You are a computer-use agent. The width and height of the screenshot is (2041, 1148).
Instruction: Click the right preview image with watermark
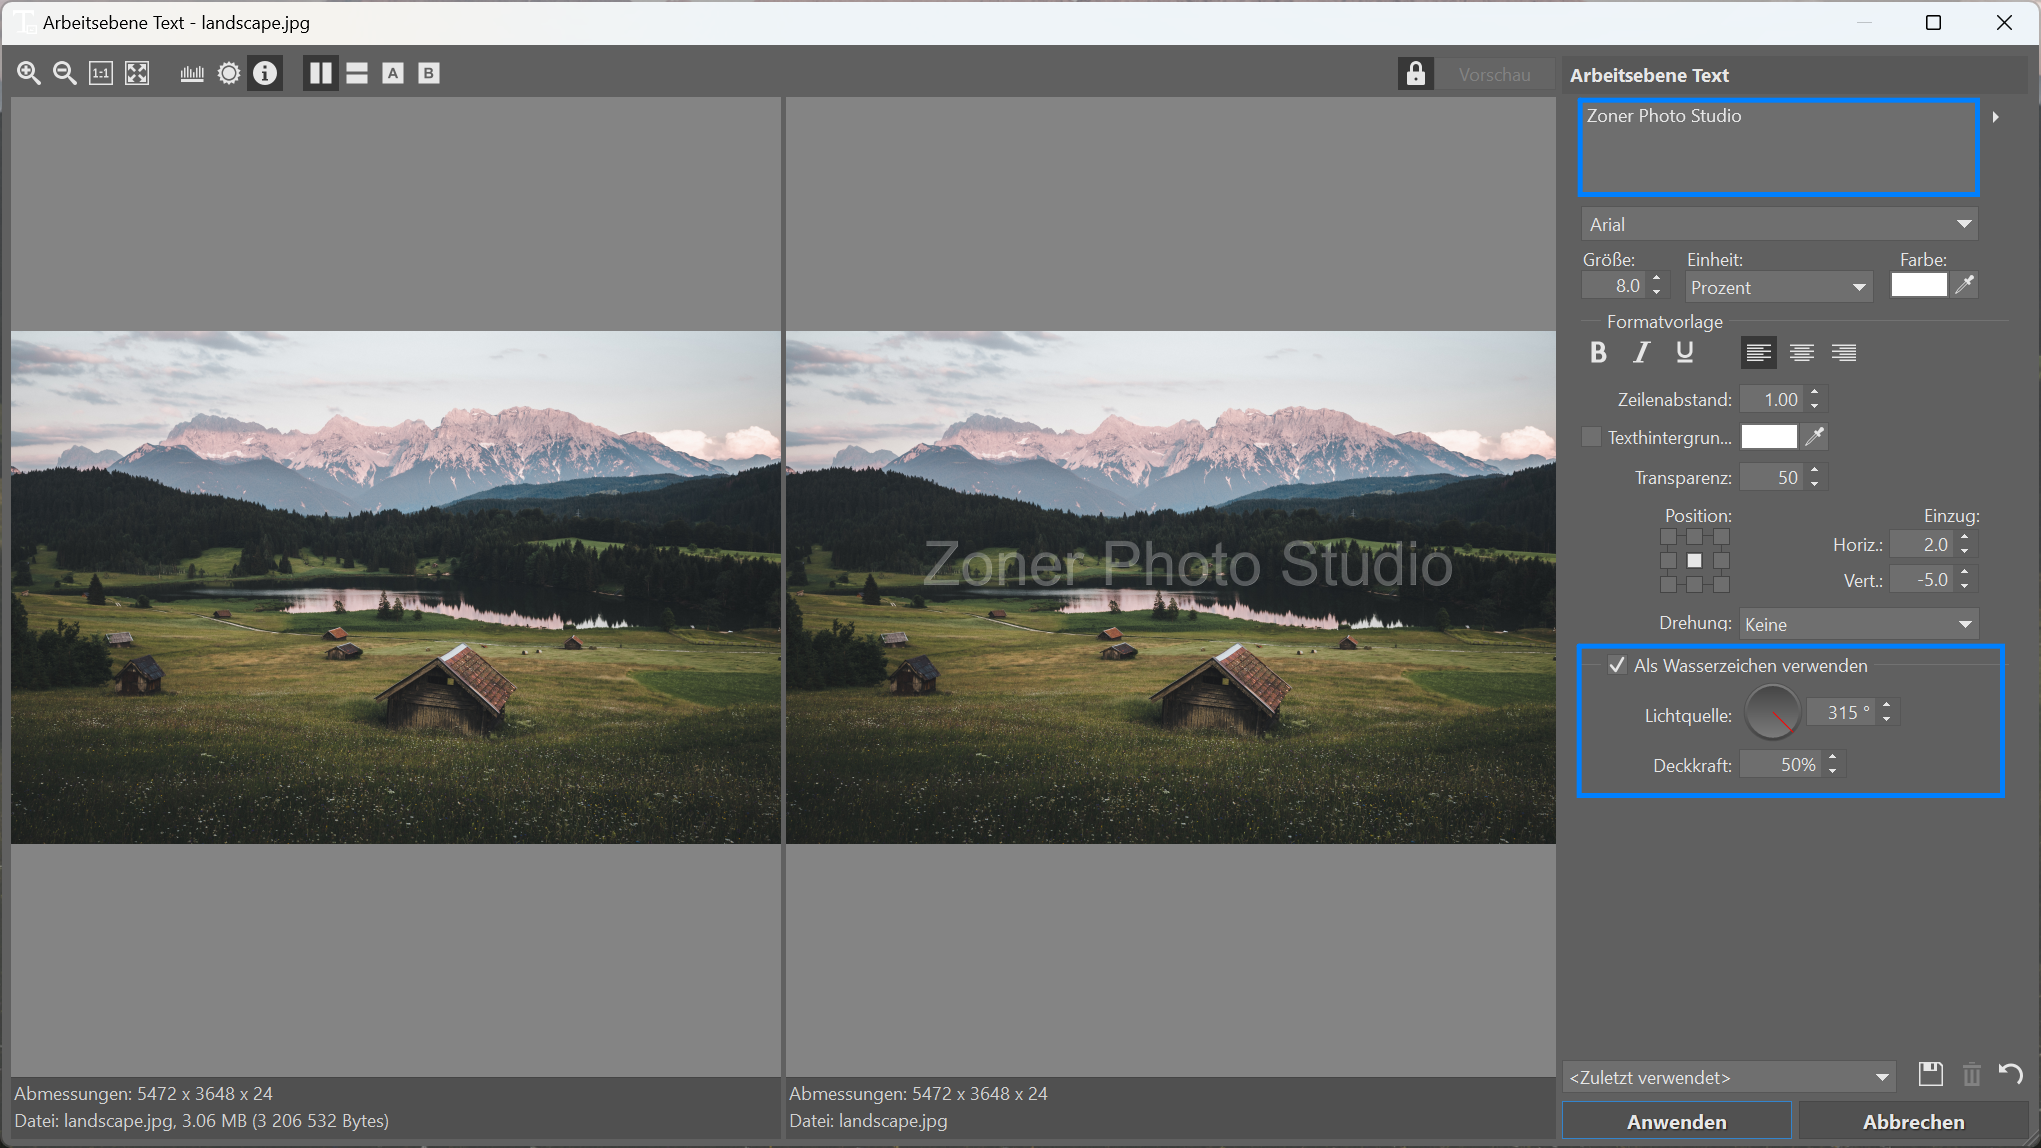click(1171, 587)
